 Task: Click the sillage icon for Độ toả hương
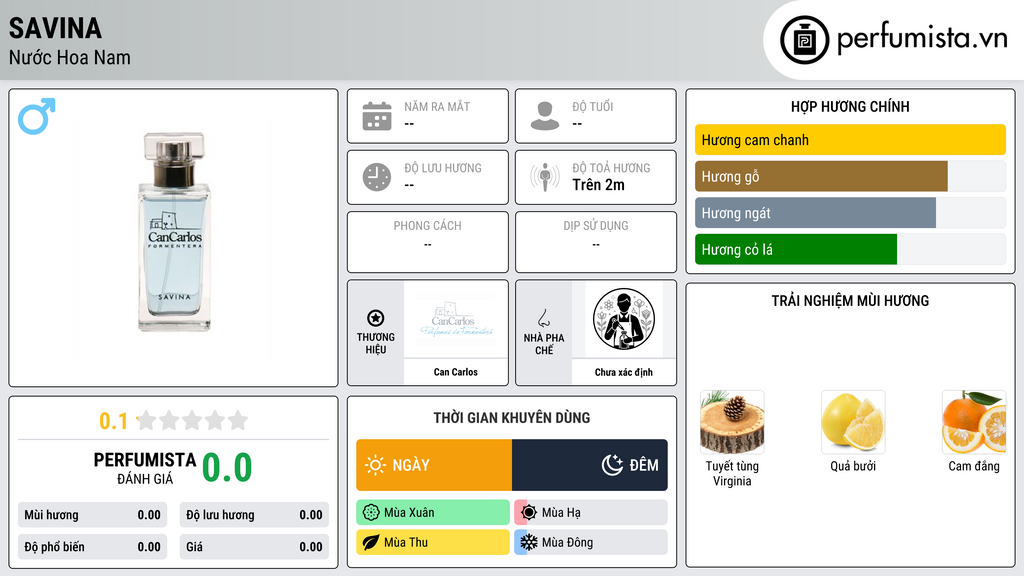545,177
